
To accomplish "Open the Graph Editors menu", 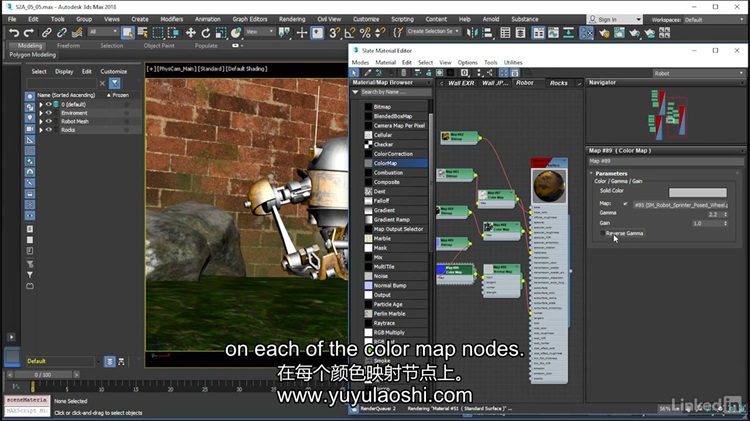I will (x=250, y=19).
